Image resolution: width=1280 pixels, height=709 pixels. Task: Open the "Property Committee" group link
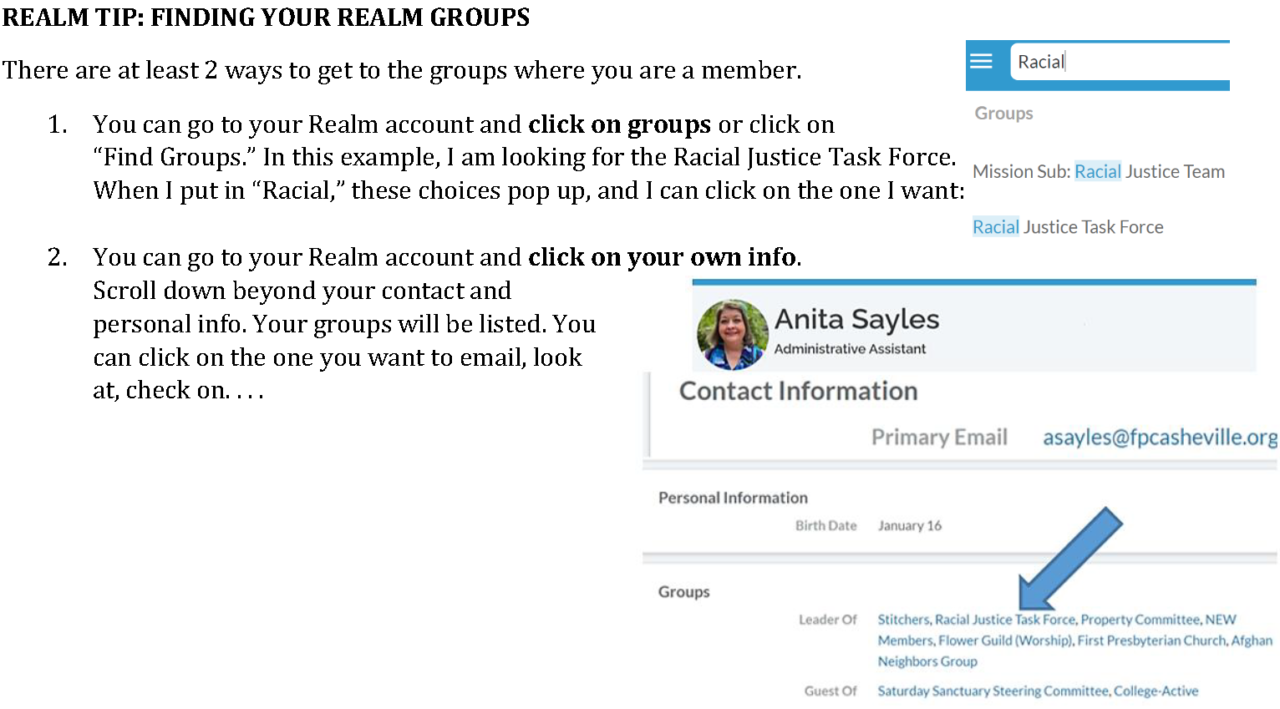tap(1140, 620)
